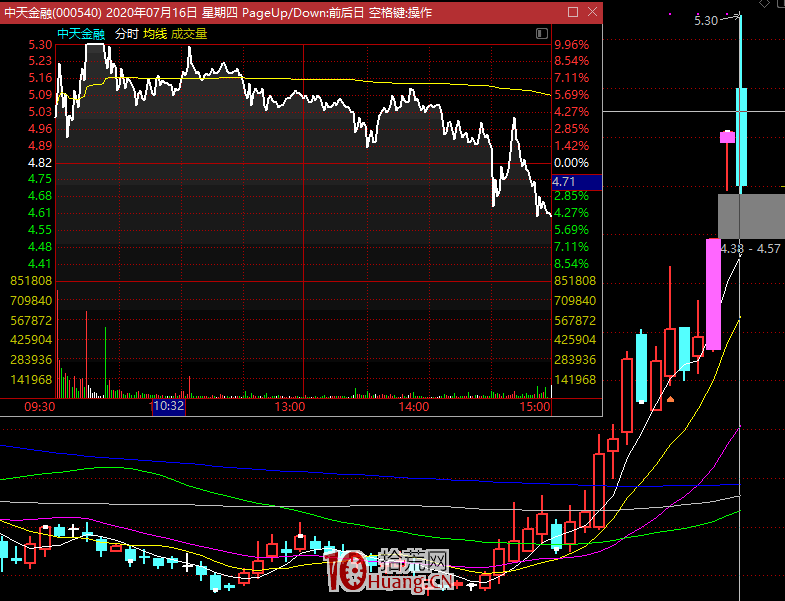The width and height of the screenshot is (785, 601).
Task: Click the small orange triangle marker below the candles
Action: point(670,399)
